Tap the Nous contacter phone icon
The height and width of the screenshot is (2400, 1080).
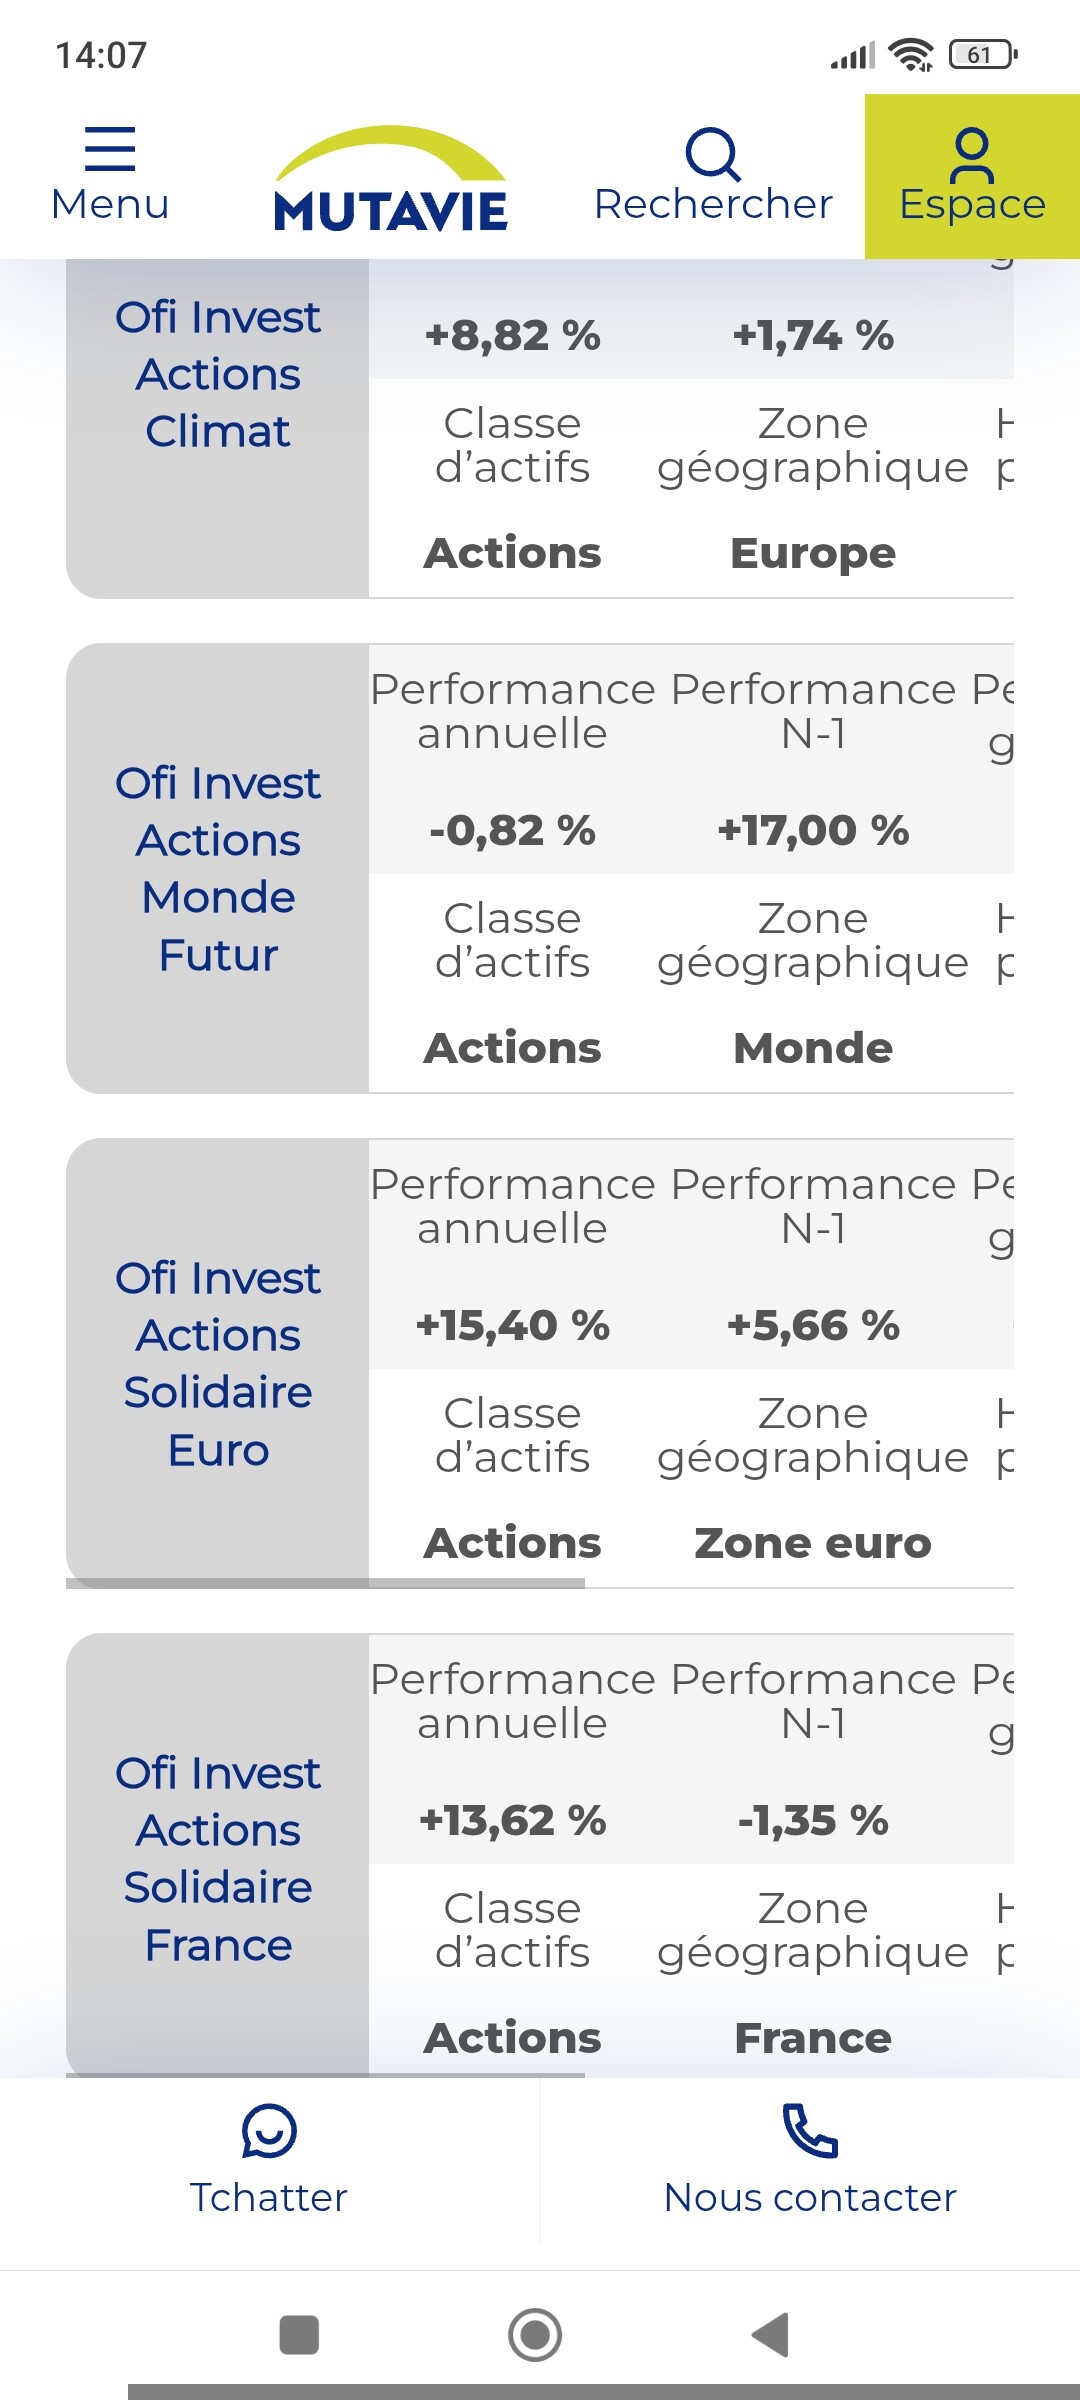click(809, 2130)
